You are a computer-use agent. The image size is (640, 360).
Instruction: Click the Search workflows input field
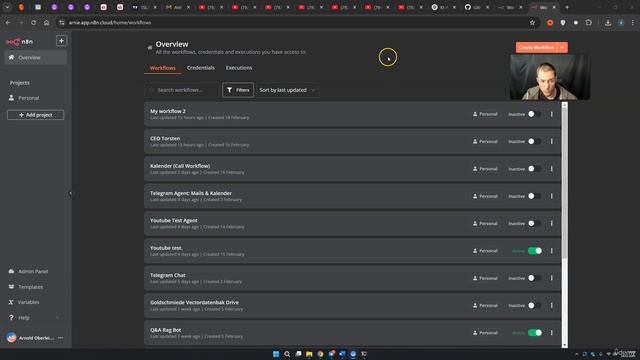[x=182, y=90]
